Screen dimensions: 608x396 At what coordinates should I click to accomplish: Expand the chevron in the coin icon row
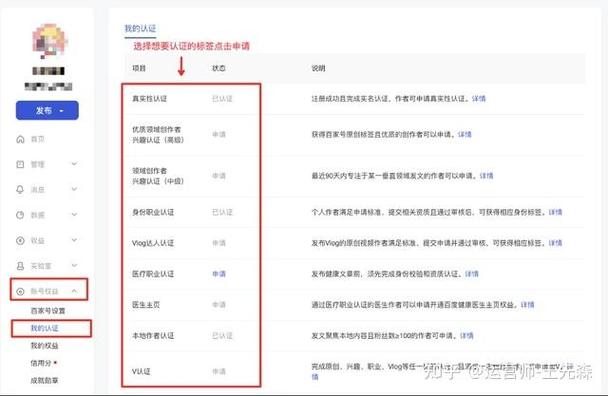(x=74, y=240)
